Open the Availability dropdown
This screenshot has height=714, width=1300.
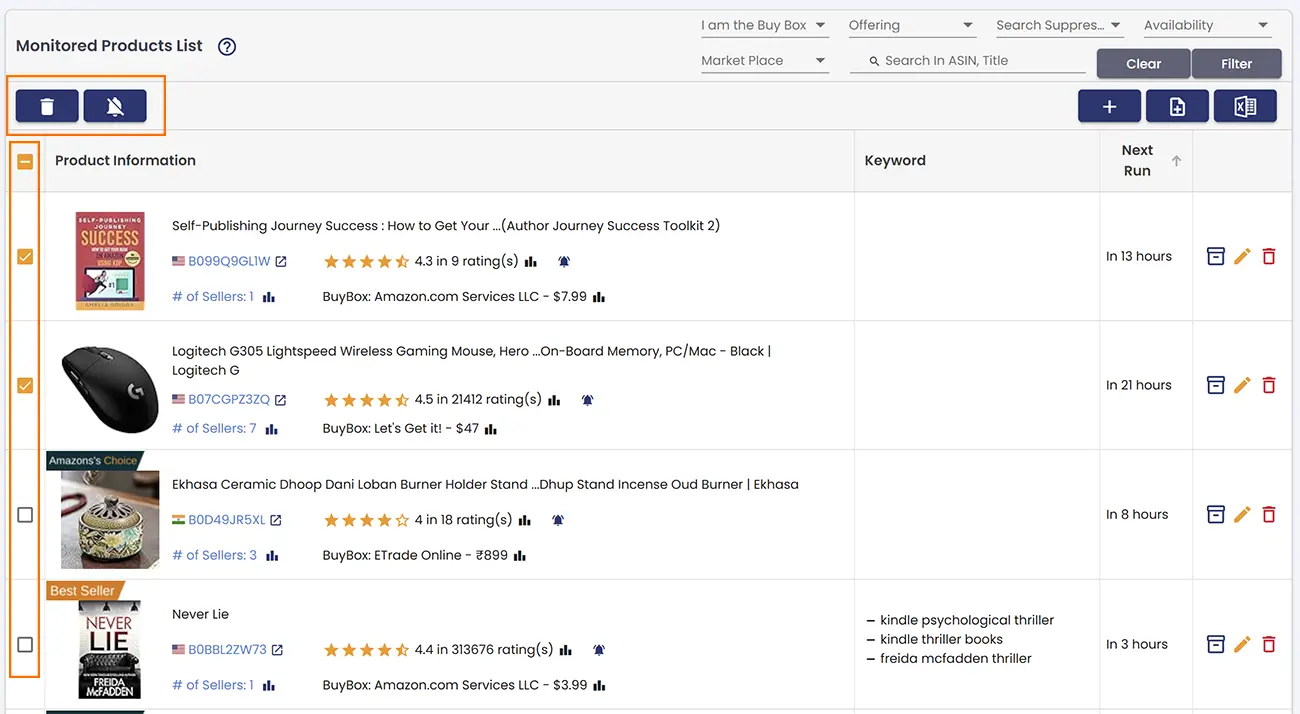pos(1207,24)
